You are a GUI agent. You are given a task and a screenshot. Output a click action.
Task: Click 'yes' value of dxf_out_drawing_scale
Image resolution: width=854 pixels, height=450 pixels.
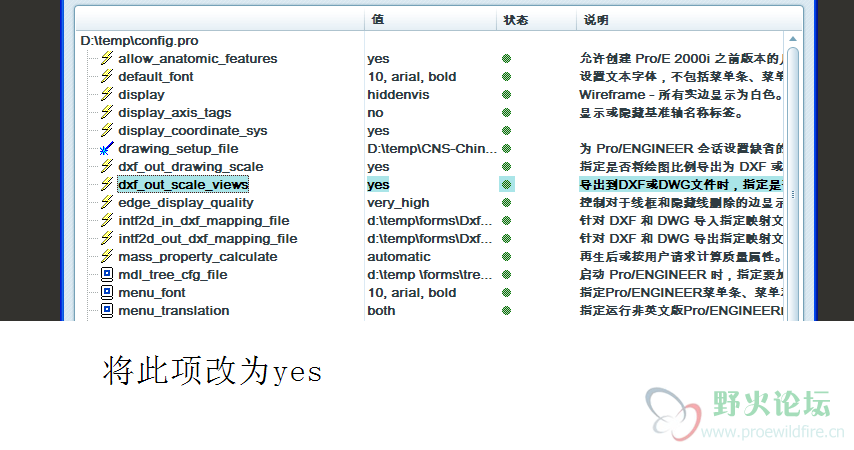click(378, 166)
